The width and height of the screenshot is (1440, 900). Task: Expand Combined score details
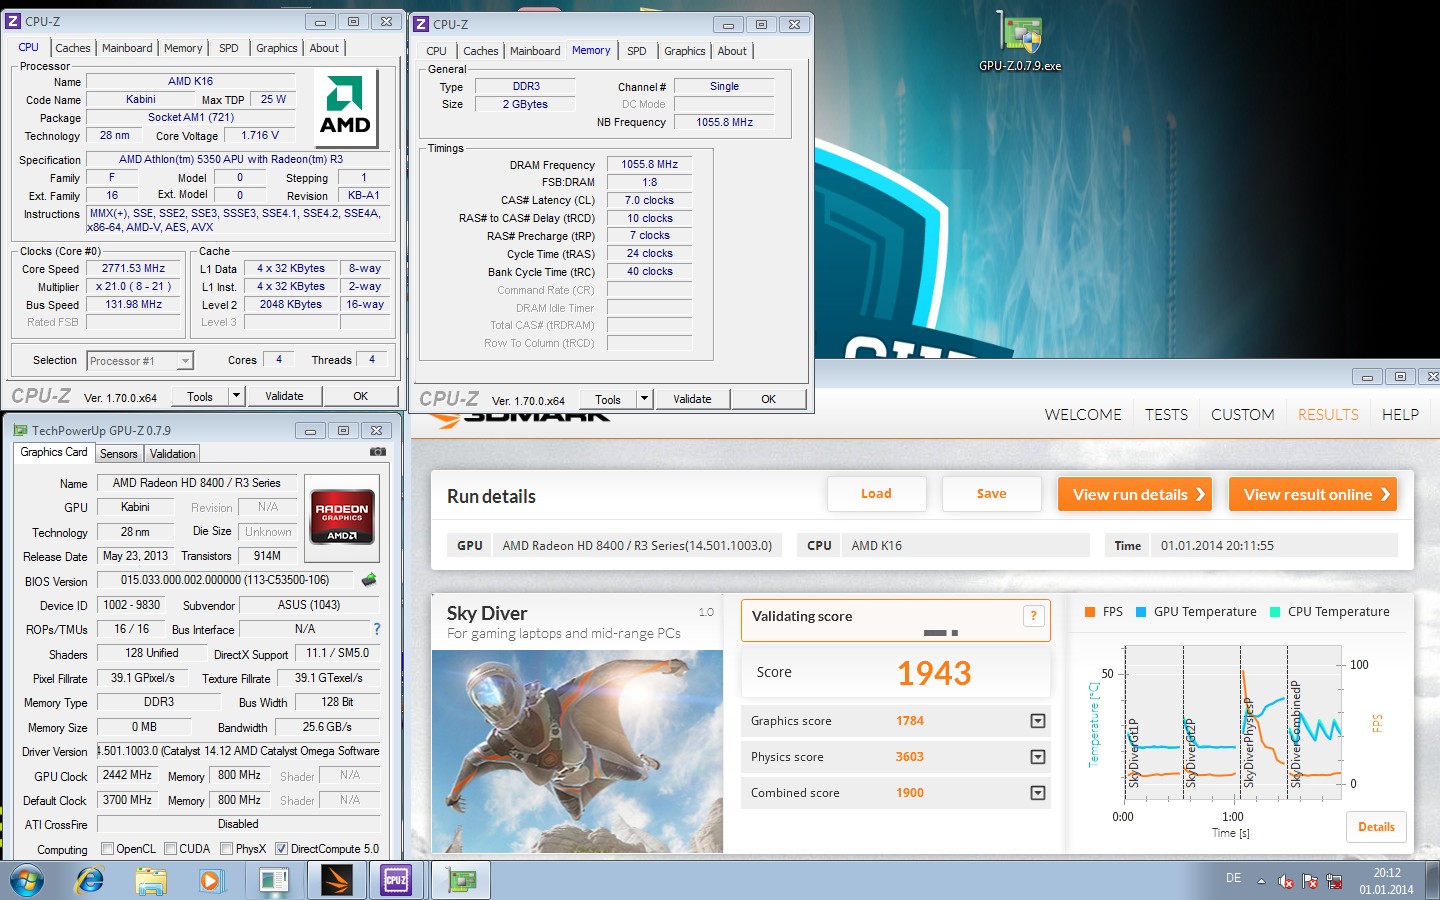(1038, 793)
